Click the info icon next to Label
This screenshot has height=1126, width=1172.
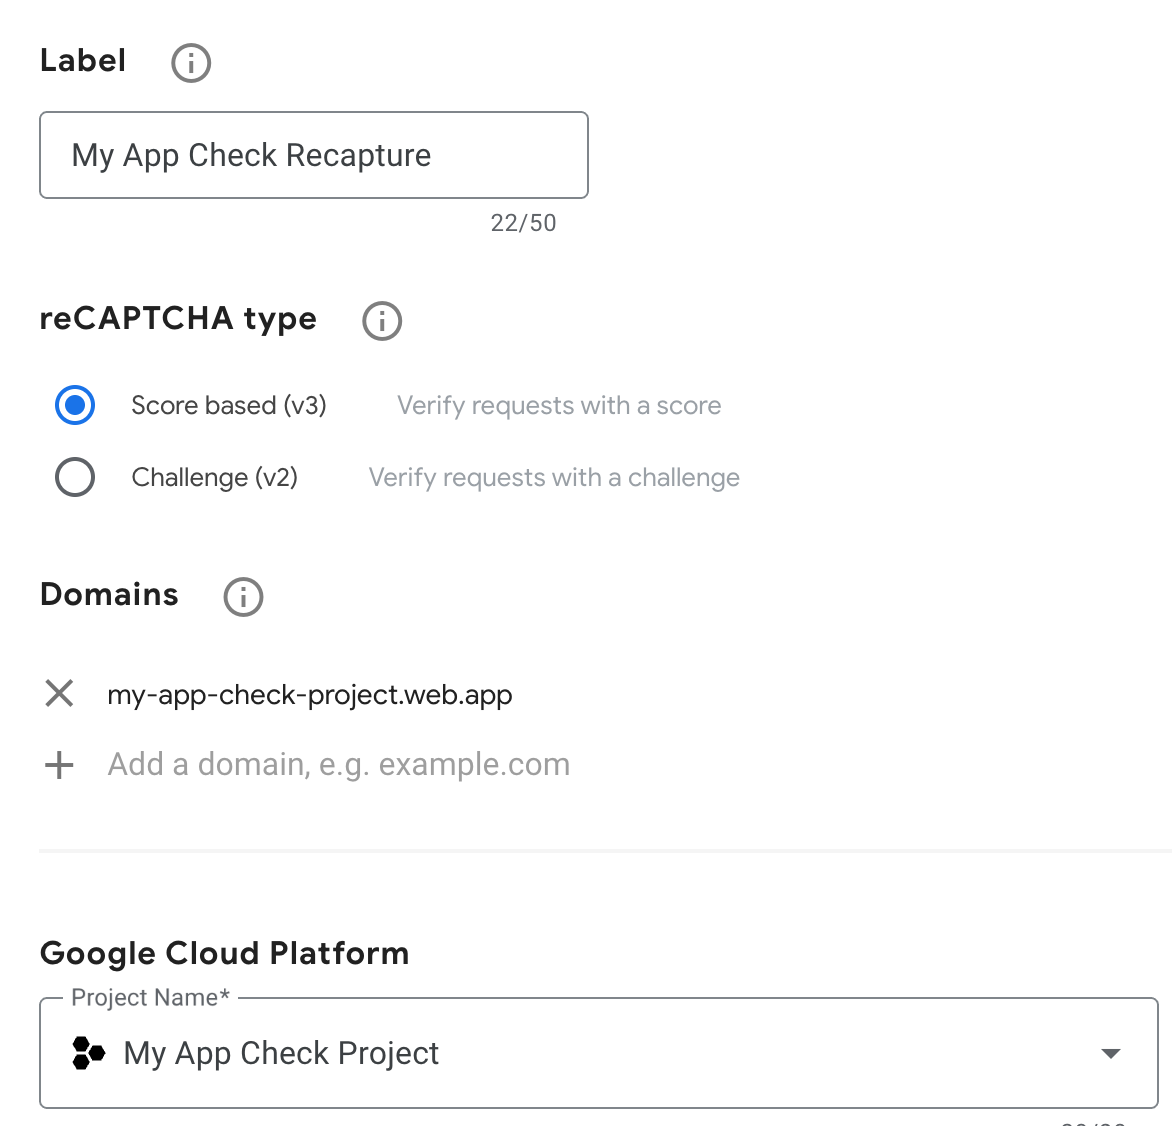click(x=190, y=62)
